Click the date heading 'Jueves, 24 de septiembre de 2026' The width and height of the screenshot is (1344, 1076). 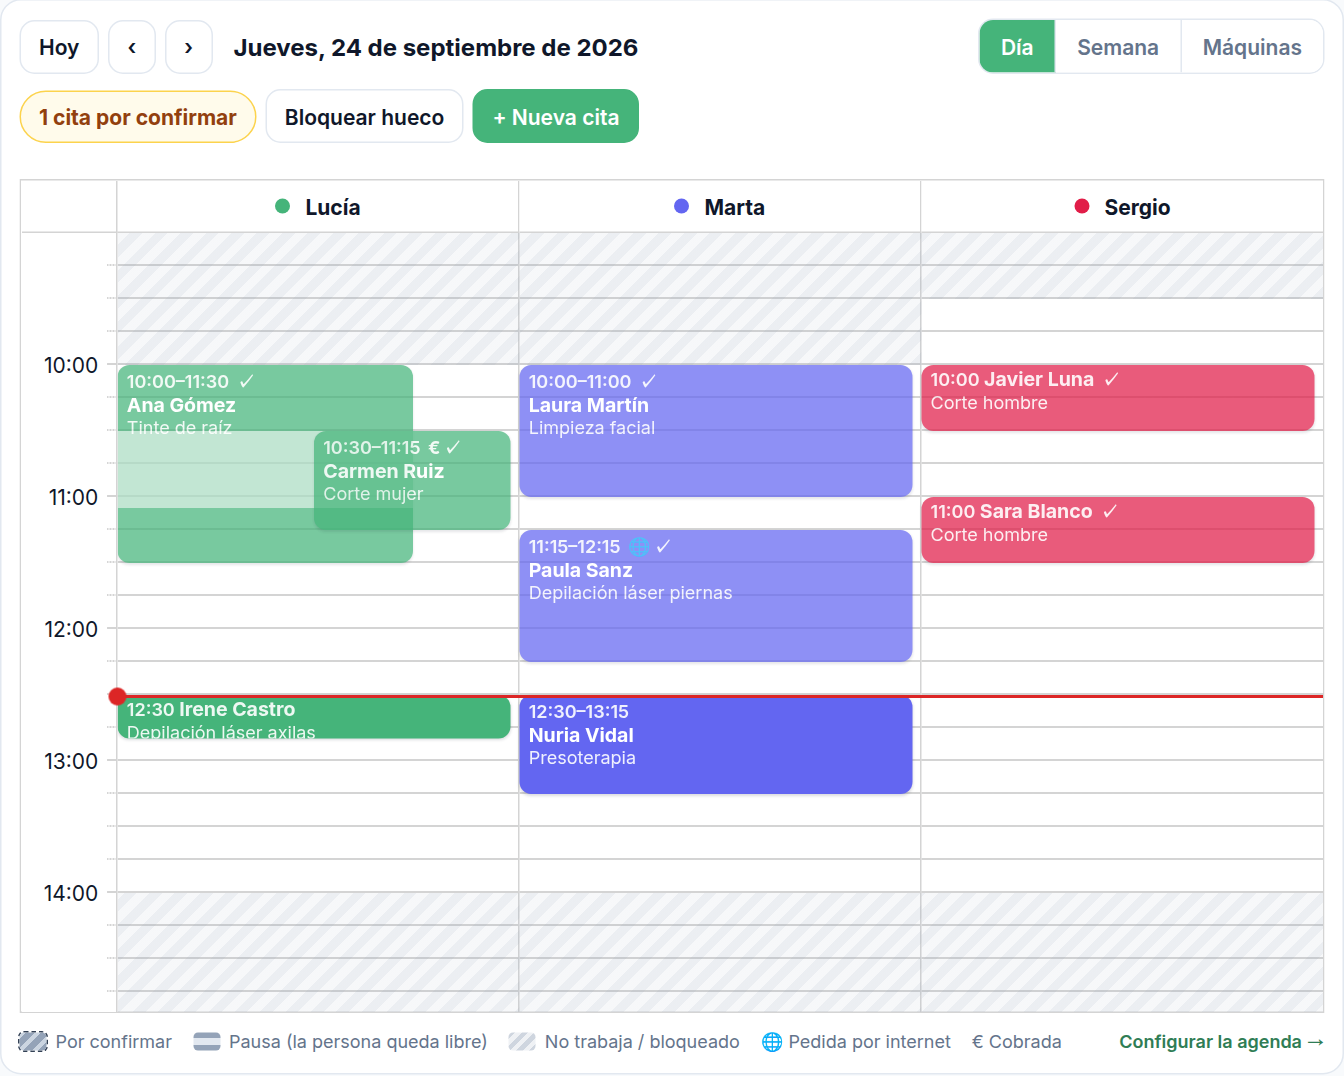point(436,47)
